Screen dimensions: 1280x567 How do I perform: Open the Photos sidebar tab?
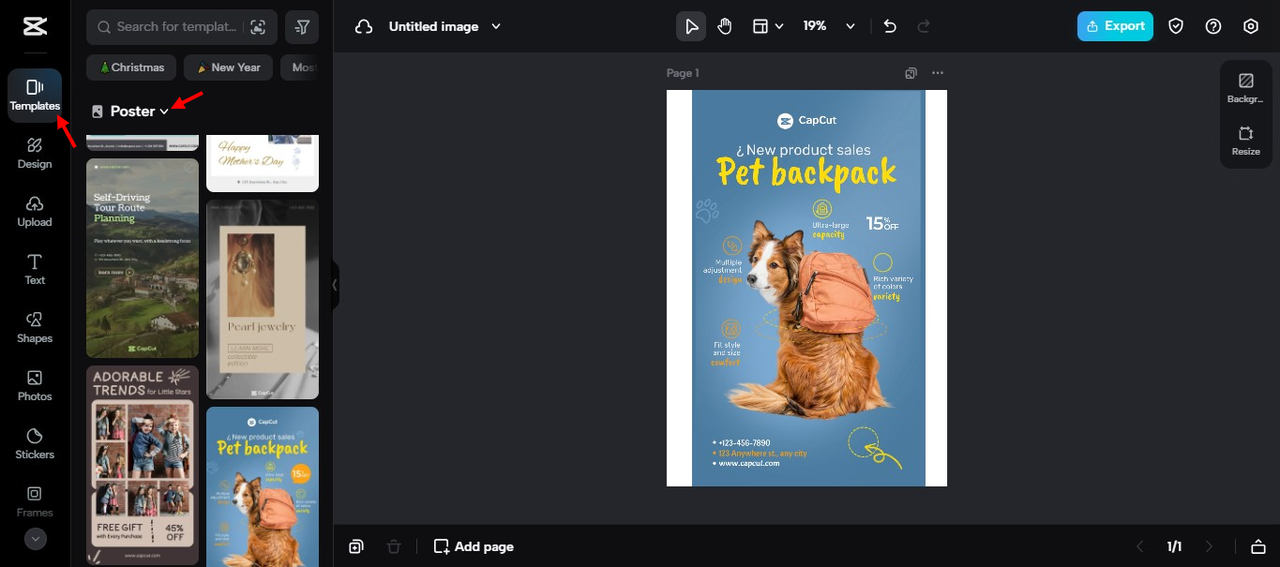pyautogui.click(x=35, y=385)
